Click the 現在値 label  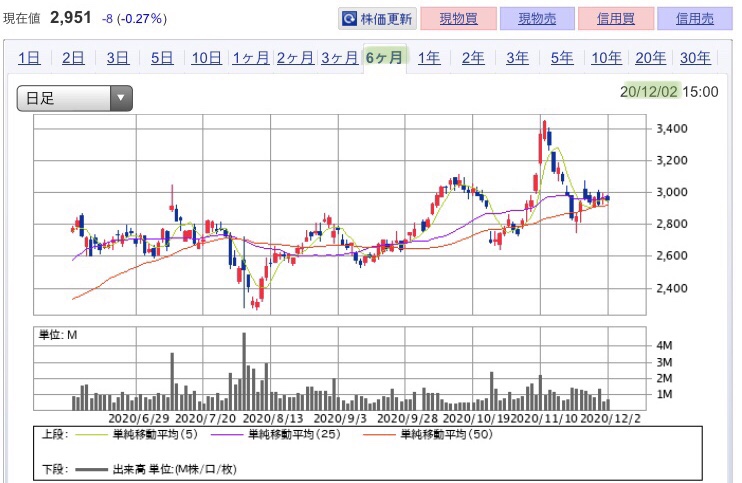coord(21,19)
